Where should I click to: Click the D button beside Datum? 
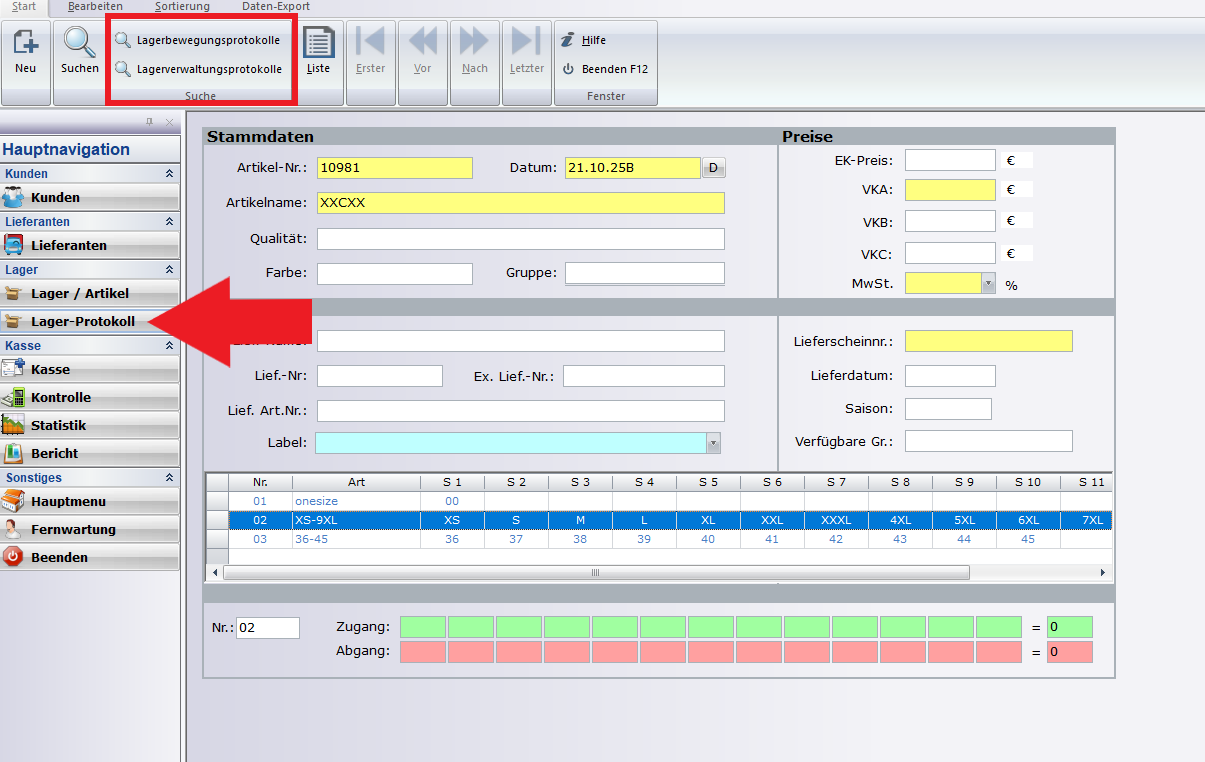(713, 168)
